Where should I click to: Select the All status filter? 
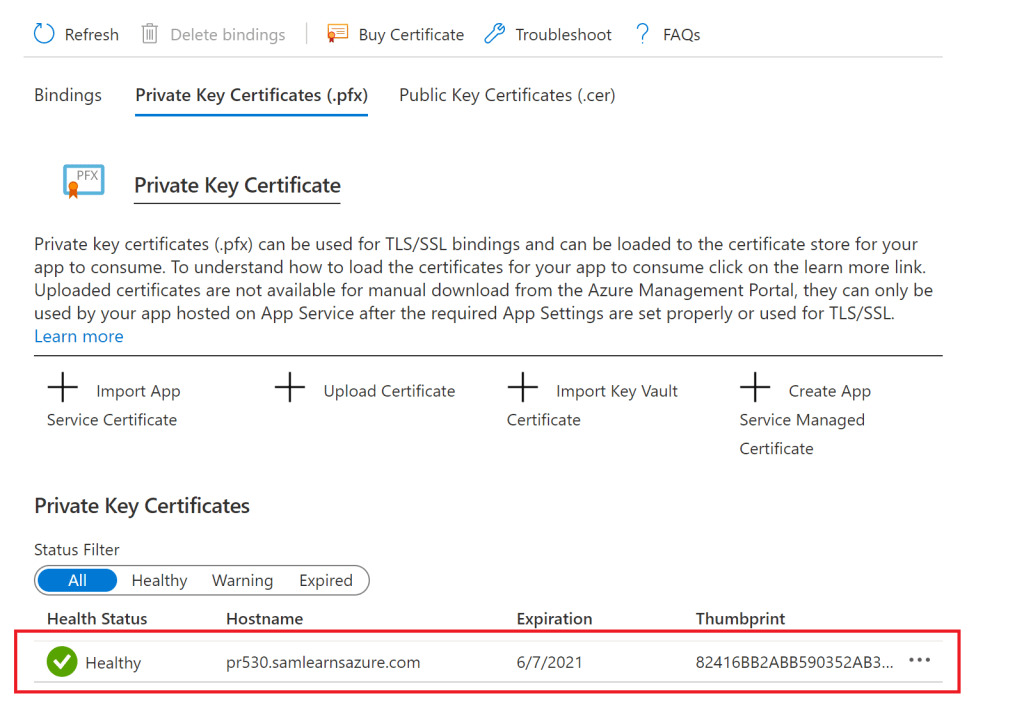point(77,580)
